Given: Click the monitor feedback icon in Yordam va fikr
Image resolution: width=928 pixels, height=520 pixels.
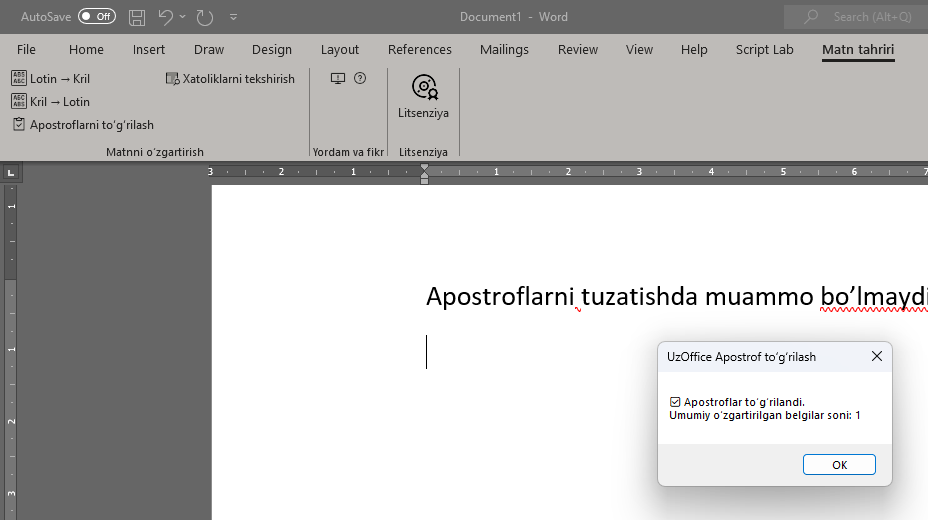Looking at the screenshot, I should coord(338,78).
